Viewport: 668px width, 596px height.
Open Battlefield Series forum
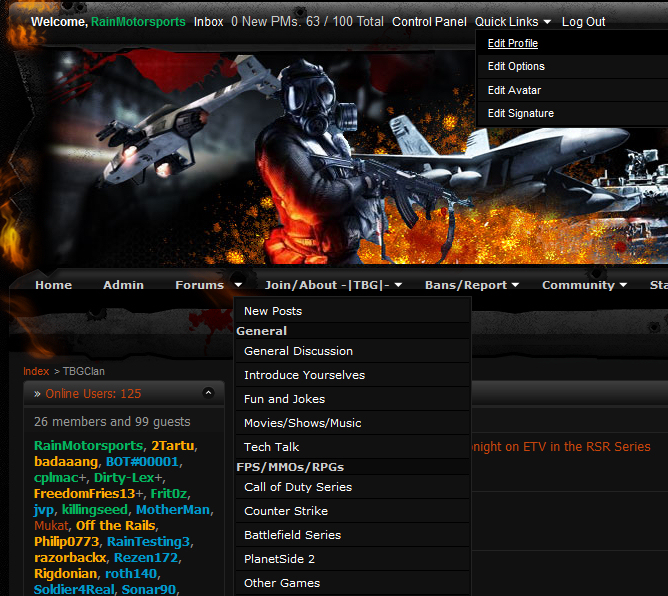(x=353, y=535)
